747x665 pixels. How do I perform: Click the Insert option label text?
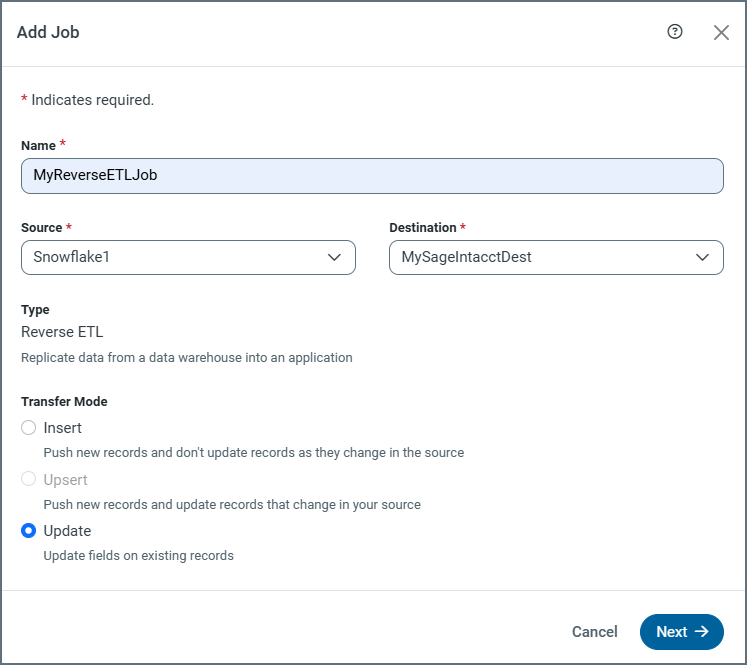point(63,428)
